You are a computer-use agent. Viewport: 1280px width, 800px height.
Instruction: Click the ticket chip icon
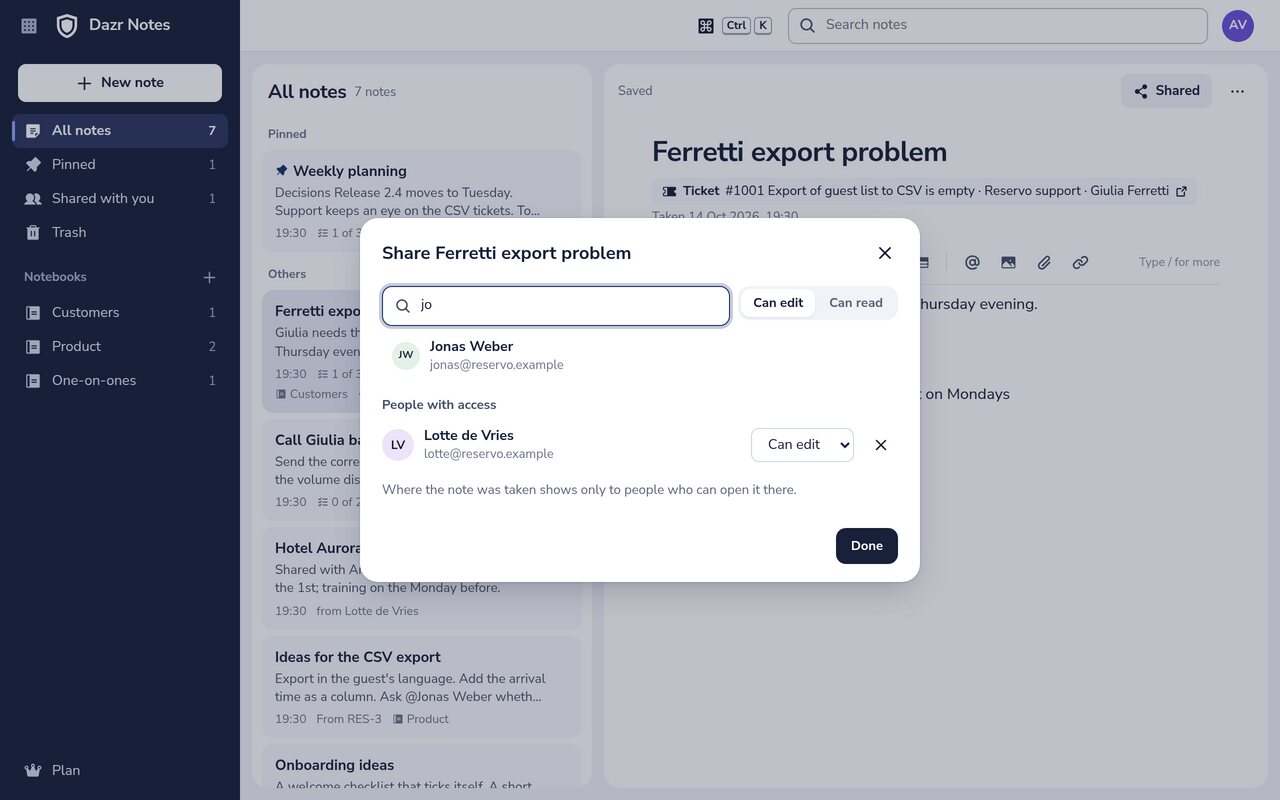click(x=669, y=191)
